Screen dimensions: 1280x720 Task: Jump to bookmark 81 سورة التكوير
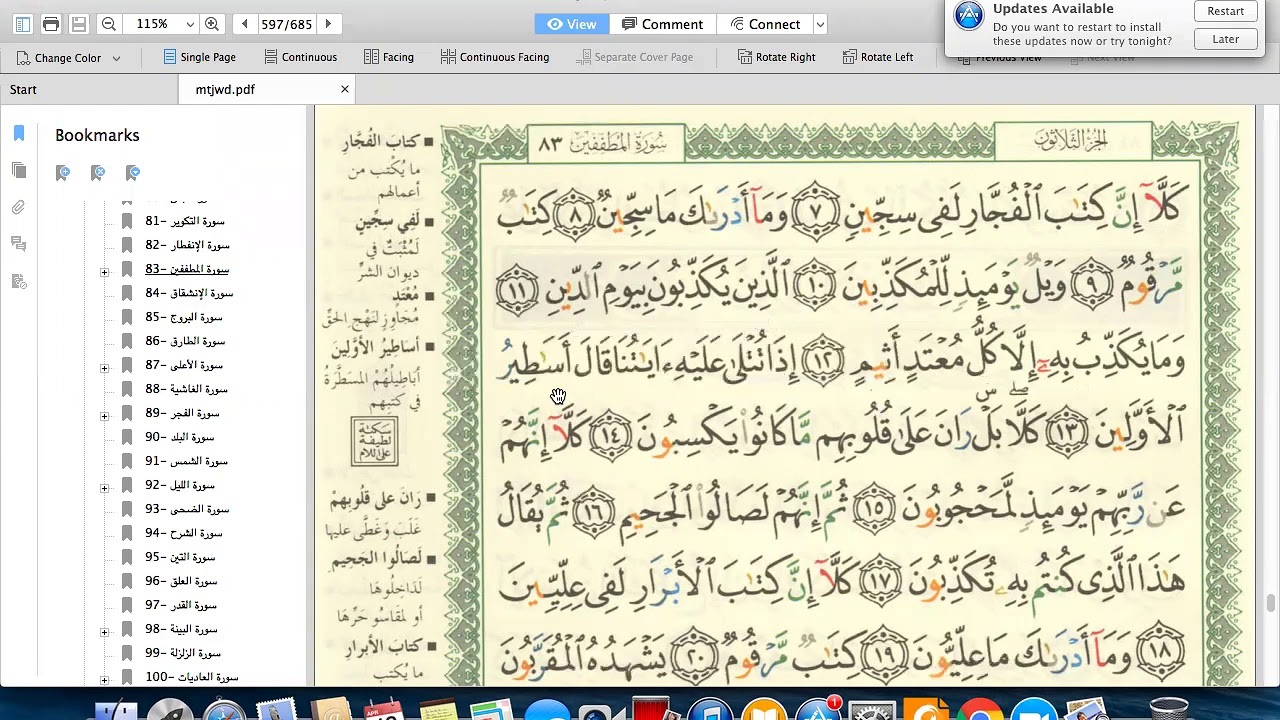click(185, 221)
